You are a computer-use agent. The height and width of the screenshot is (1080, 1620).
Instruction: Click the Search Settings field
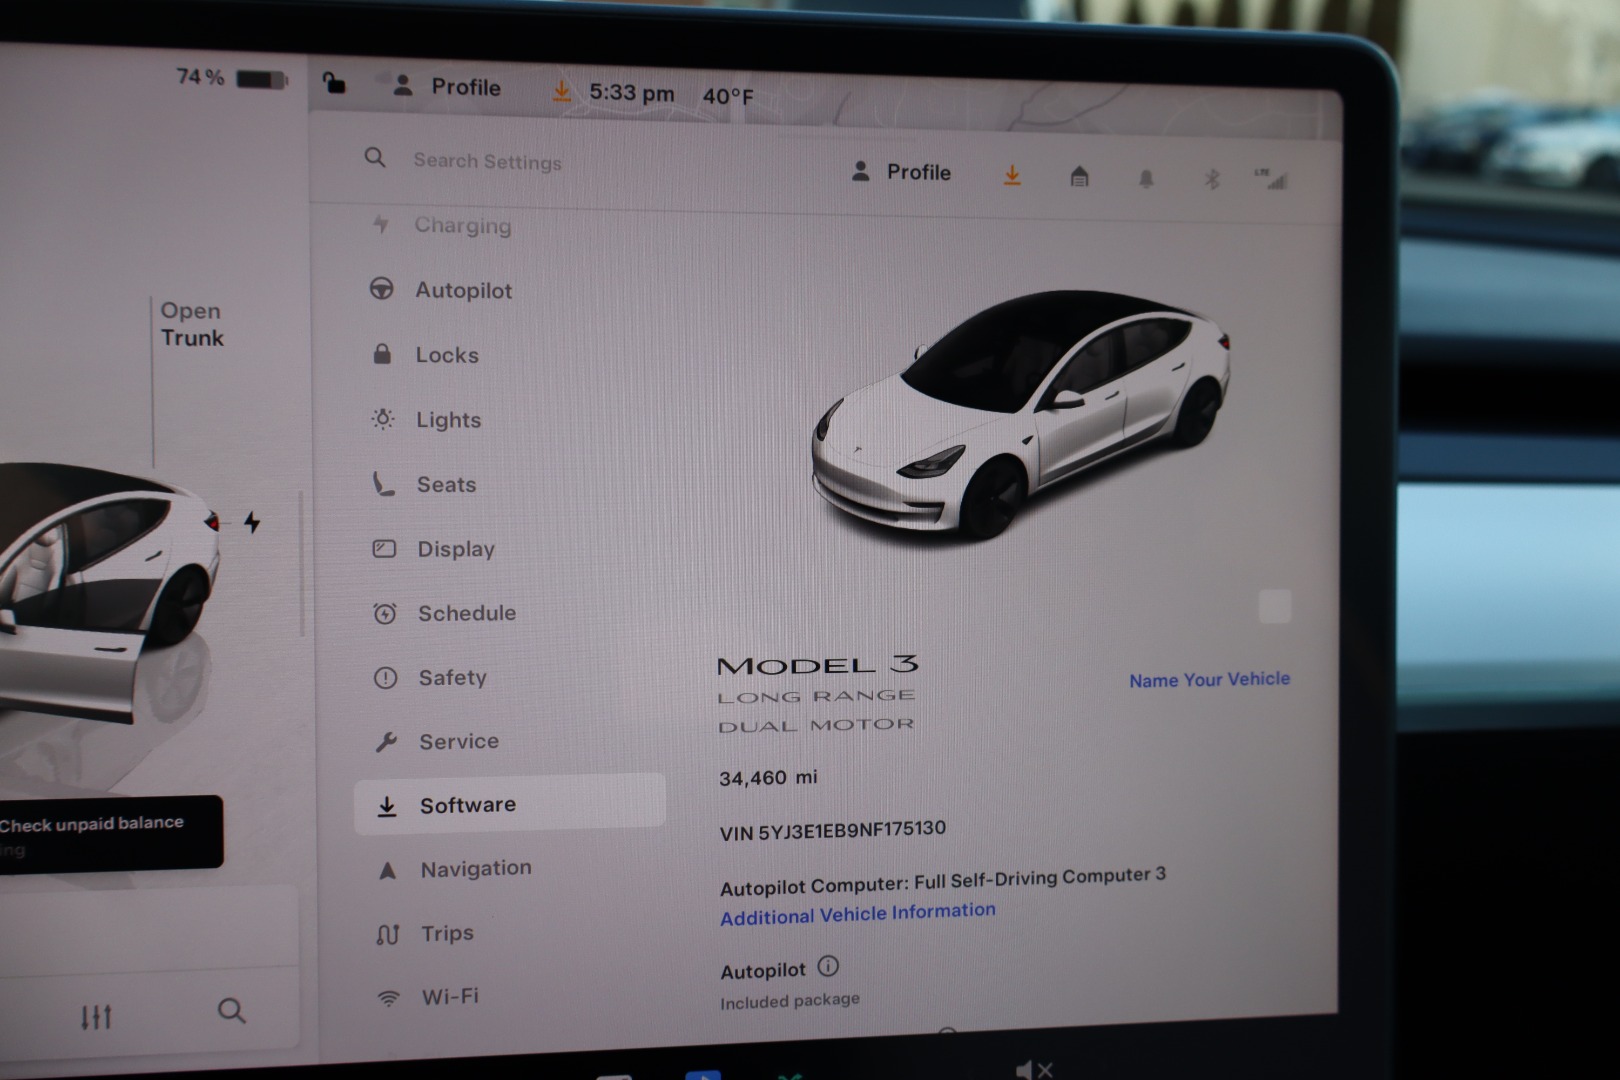point(487,162)
